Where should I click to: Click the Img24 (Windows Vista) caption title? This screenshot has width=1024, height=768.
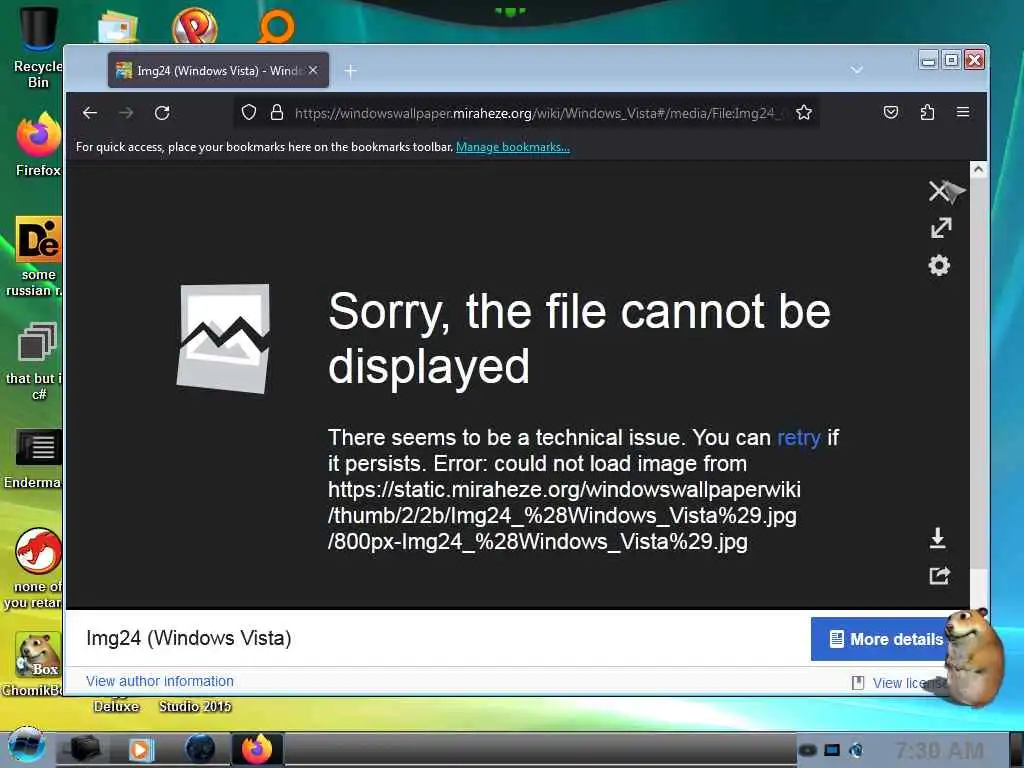coord(189,637)
